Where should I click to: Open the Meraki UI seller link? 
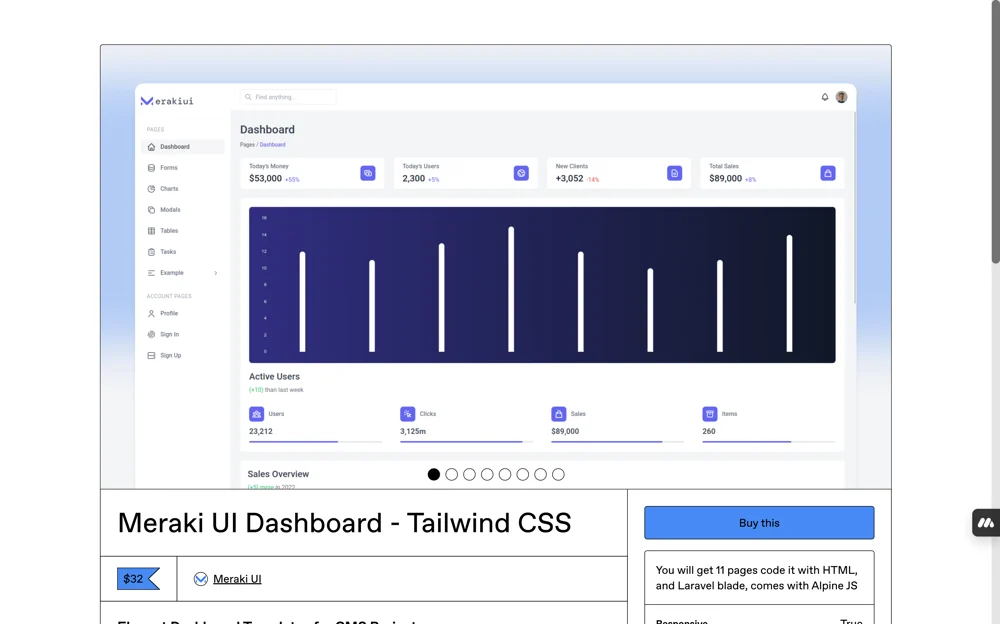[237, 579]
